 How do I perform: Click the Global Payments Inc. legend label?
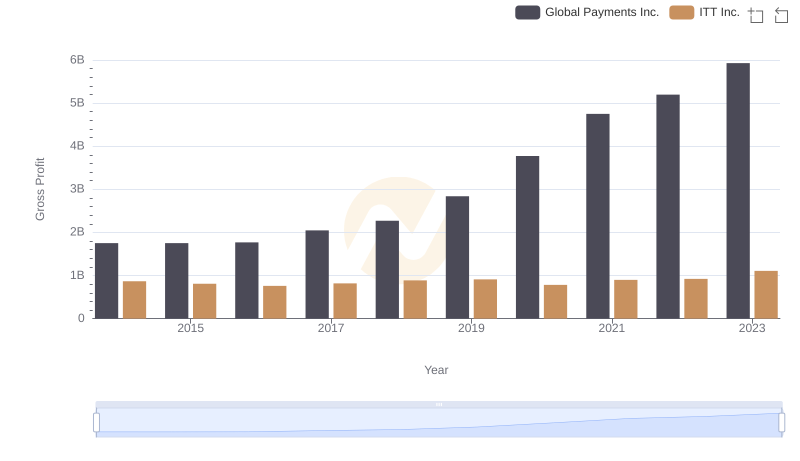tap(602, 12)
